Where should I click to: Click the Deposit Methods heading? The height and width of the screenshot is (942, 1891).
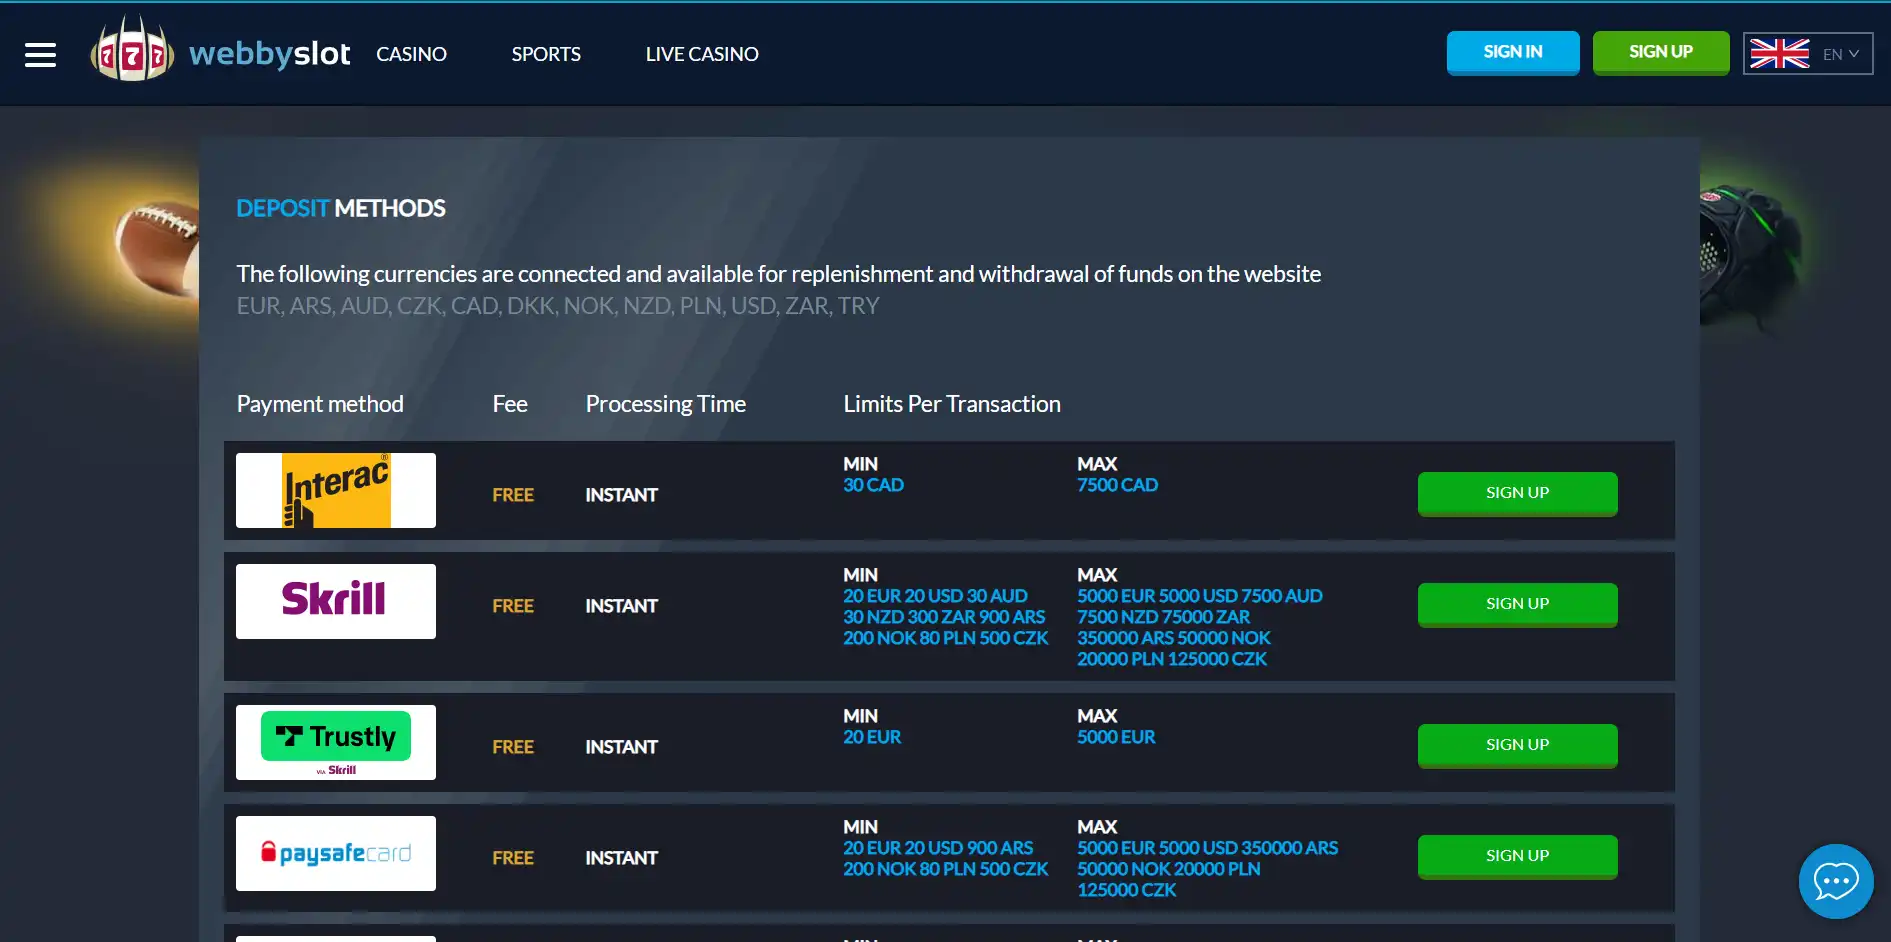pos(341,208)
